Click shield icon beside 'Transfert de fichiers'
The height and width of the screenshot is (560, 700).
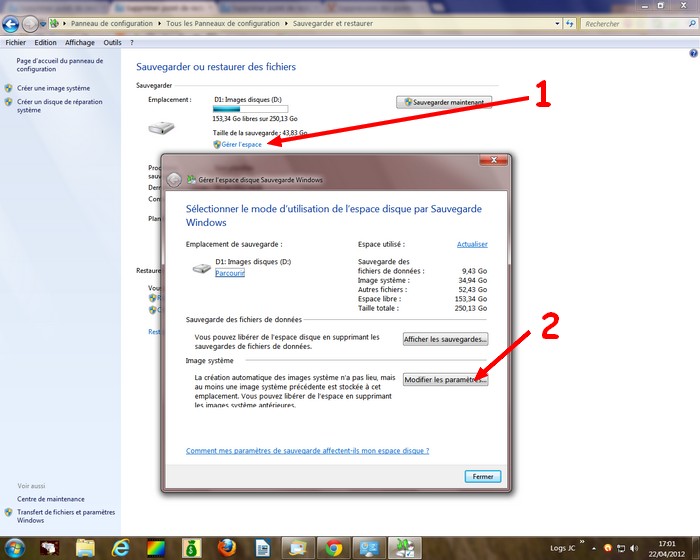(x=8, y=512)
